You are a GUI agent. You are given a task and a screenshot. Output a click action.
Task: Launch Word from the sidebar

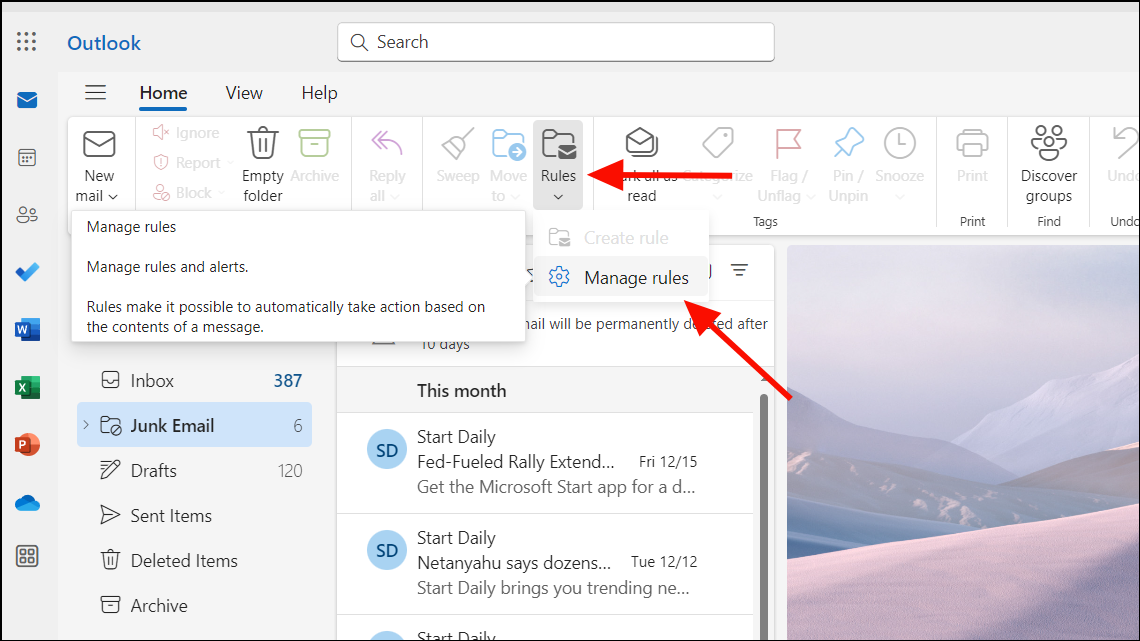click(27, 329)
